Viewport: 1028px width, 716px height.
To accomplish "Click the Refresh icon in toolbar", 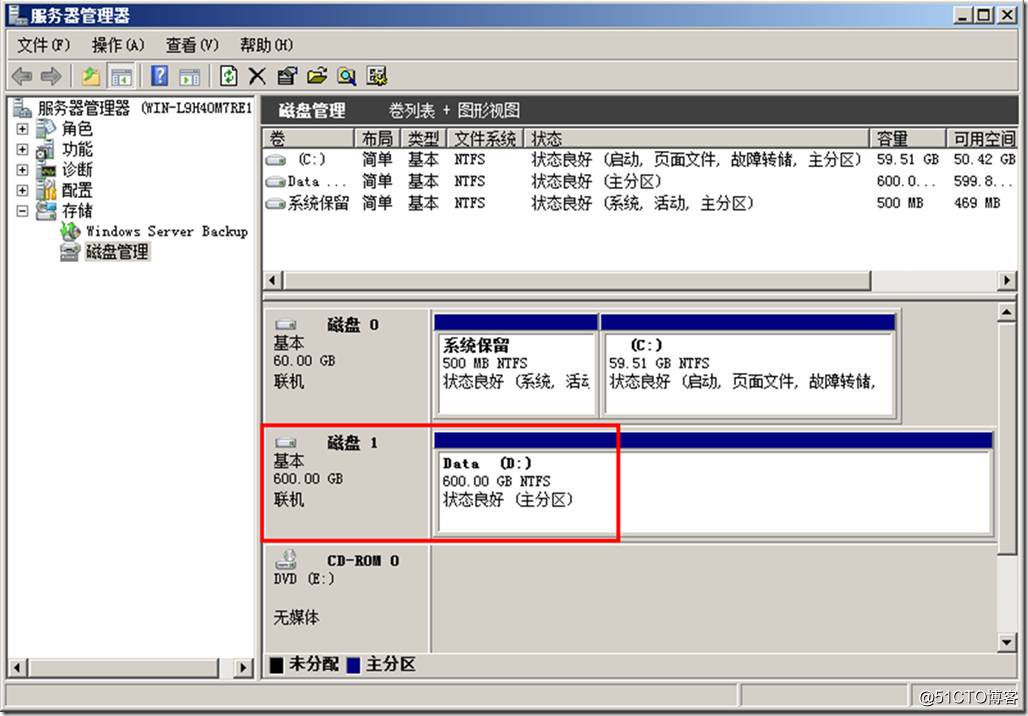I will (229, 76).
